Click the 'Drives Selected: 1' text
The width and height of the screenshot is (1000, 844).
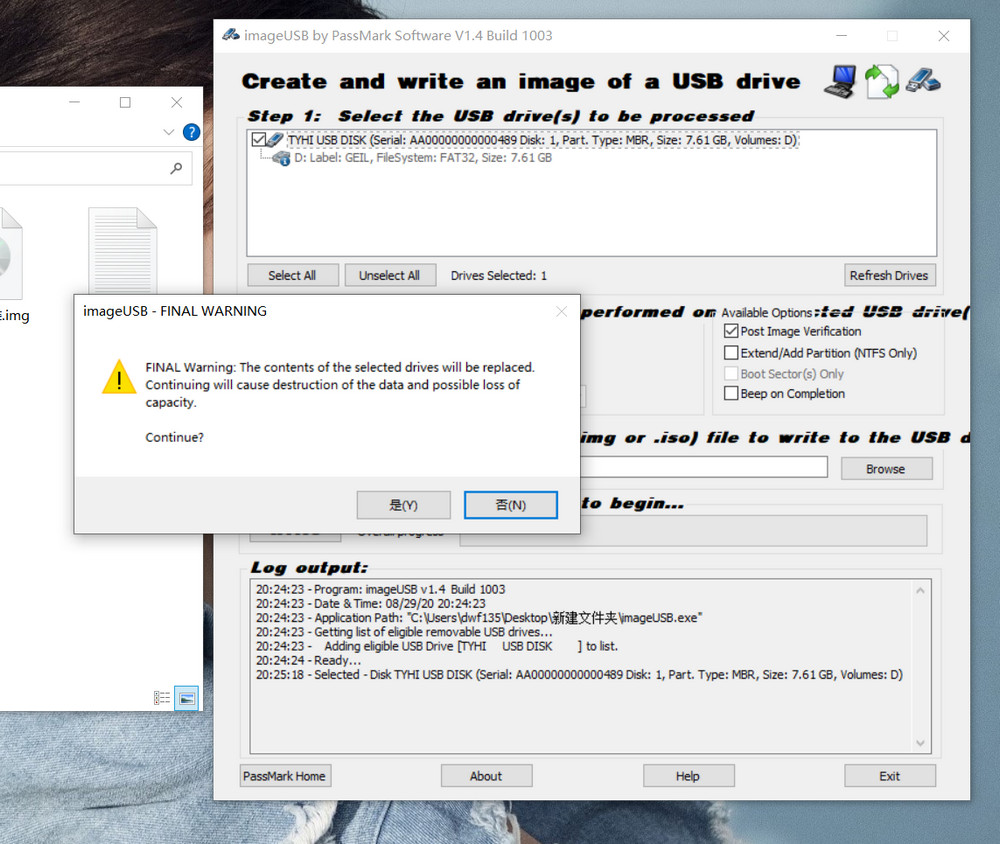pos(499,276)
